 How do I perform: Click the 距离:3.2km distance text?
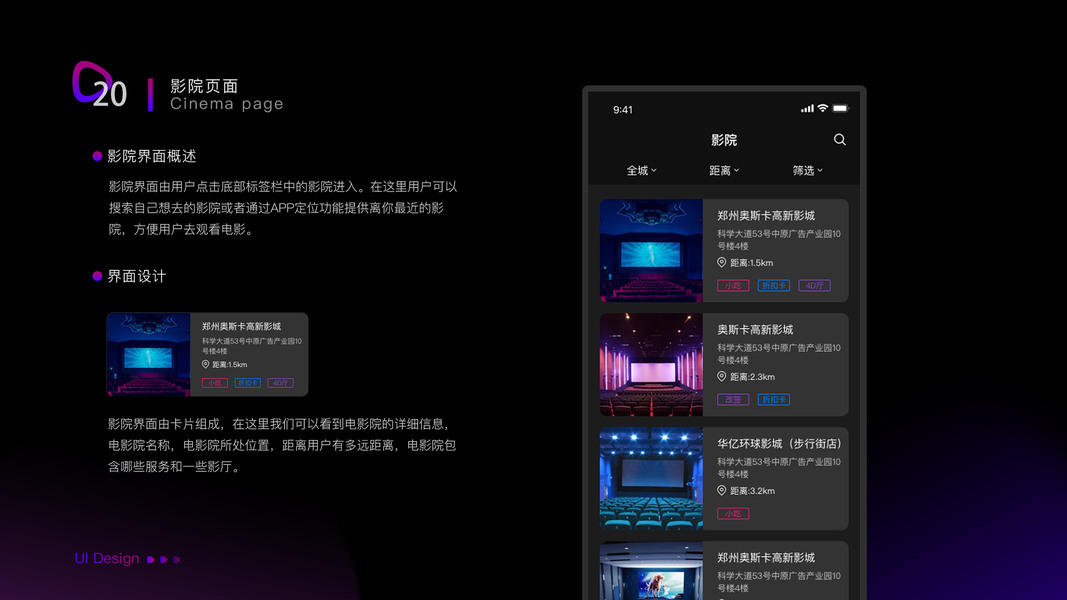[x=752, y=491]
